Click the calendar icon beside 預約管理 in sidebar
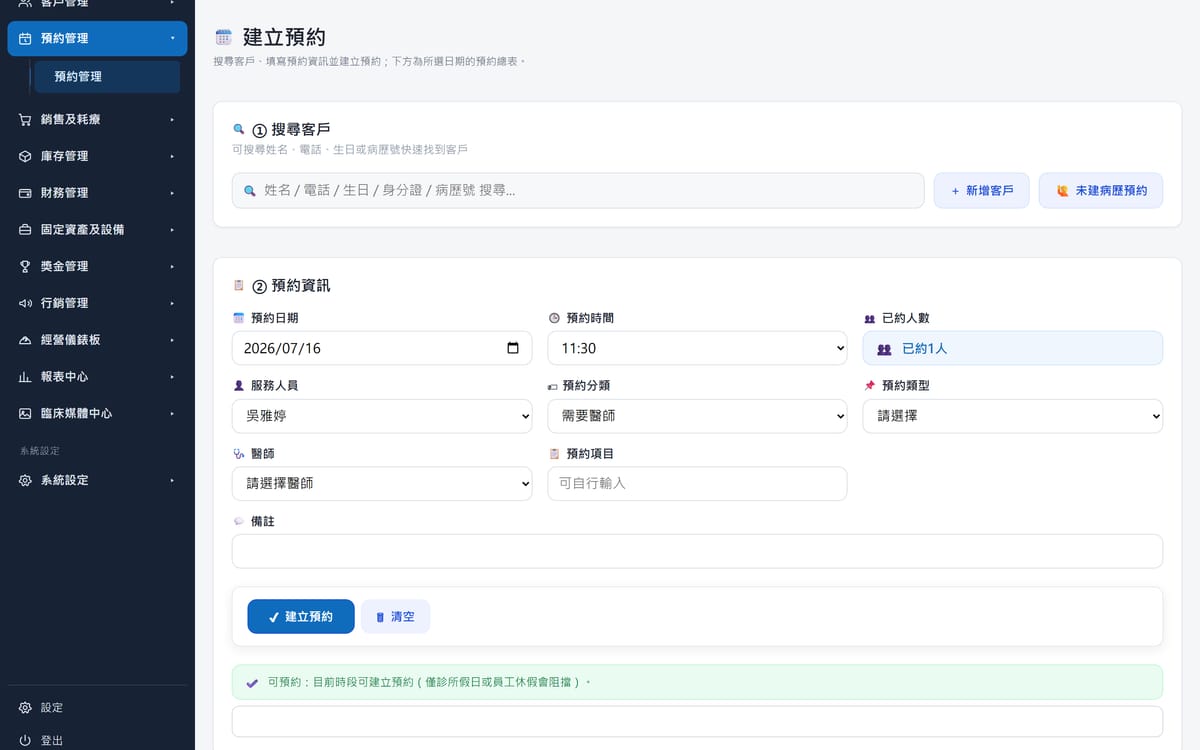 coord(25,38)
